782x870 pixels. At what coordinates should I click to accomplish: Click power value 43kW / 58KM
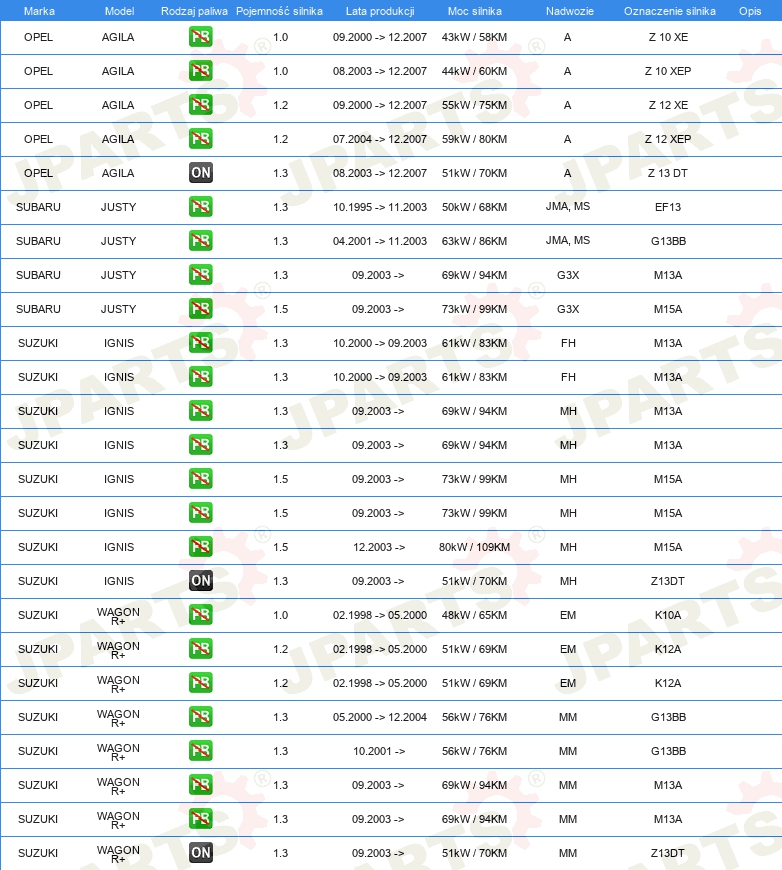click(475, 37)
